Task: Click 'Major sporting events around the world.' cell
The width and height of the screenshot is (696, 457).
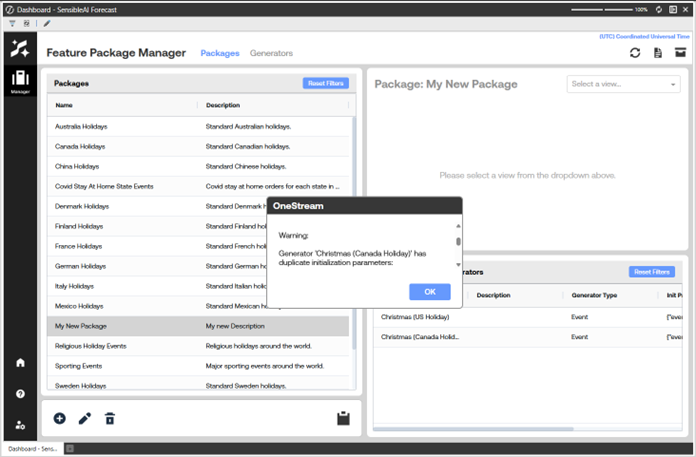Action: [265, 366]
